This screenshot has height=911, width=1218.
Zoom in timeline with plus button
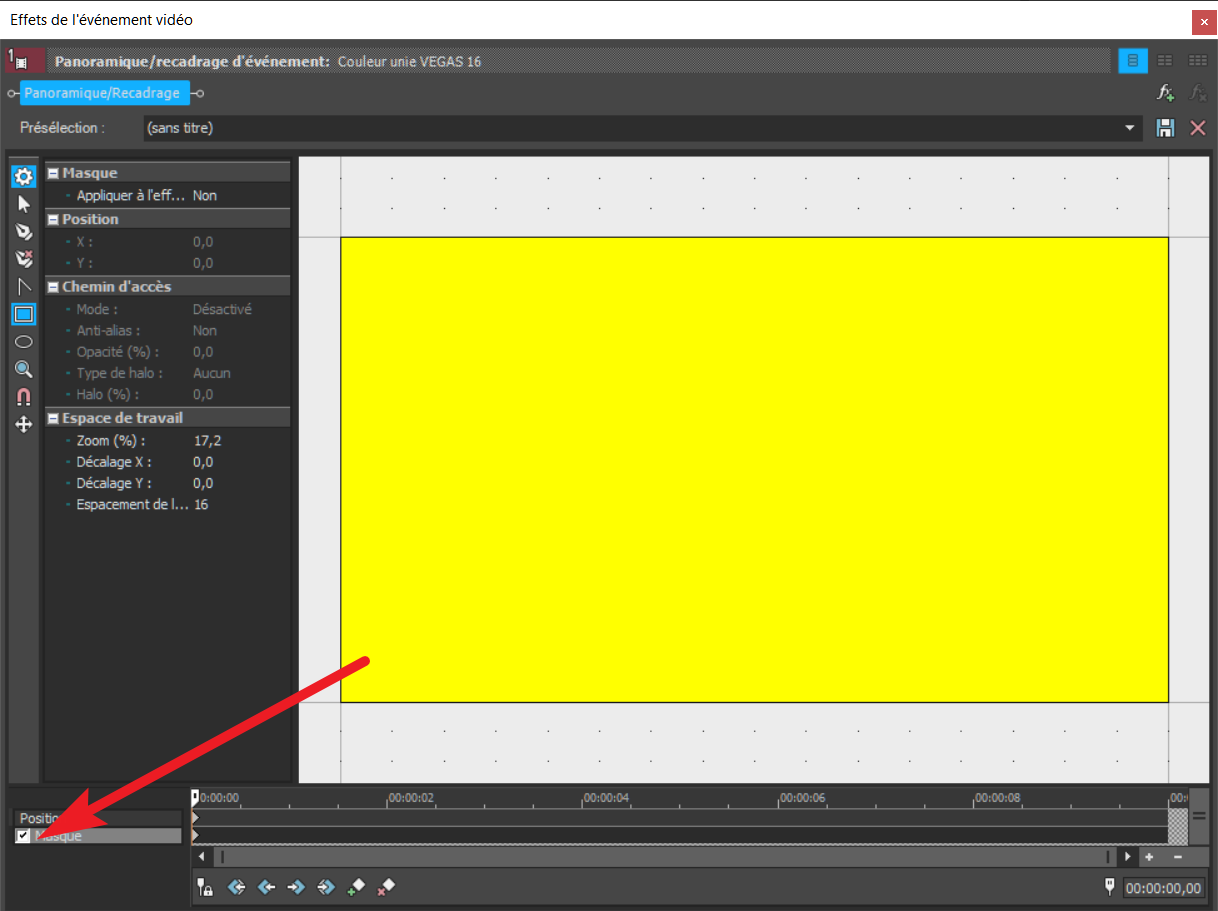(x=1149, y=857)
